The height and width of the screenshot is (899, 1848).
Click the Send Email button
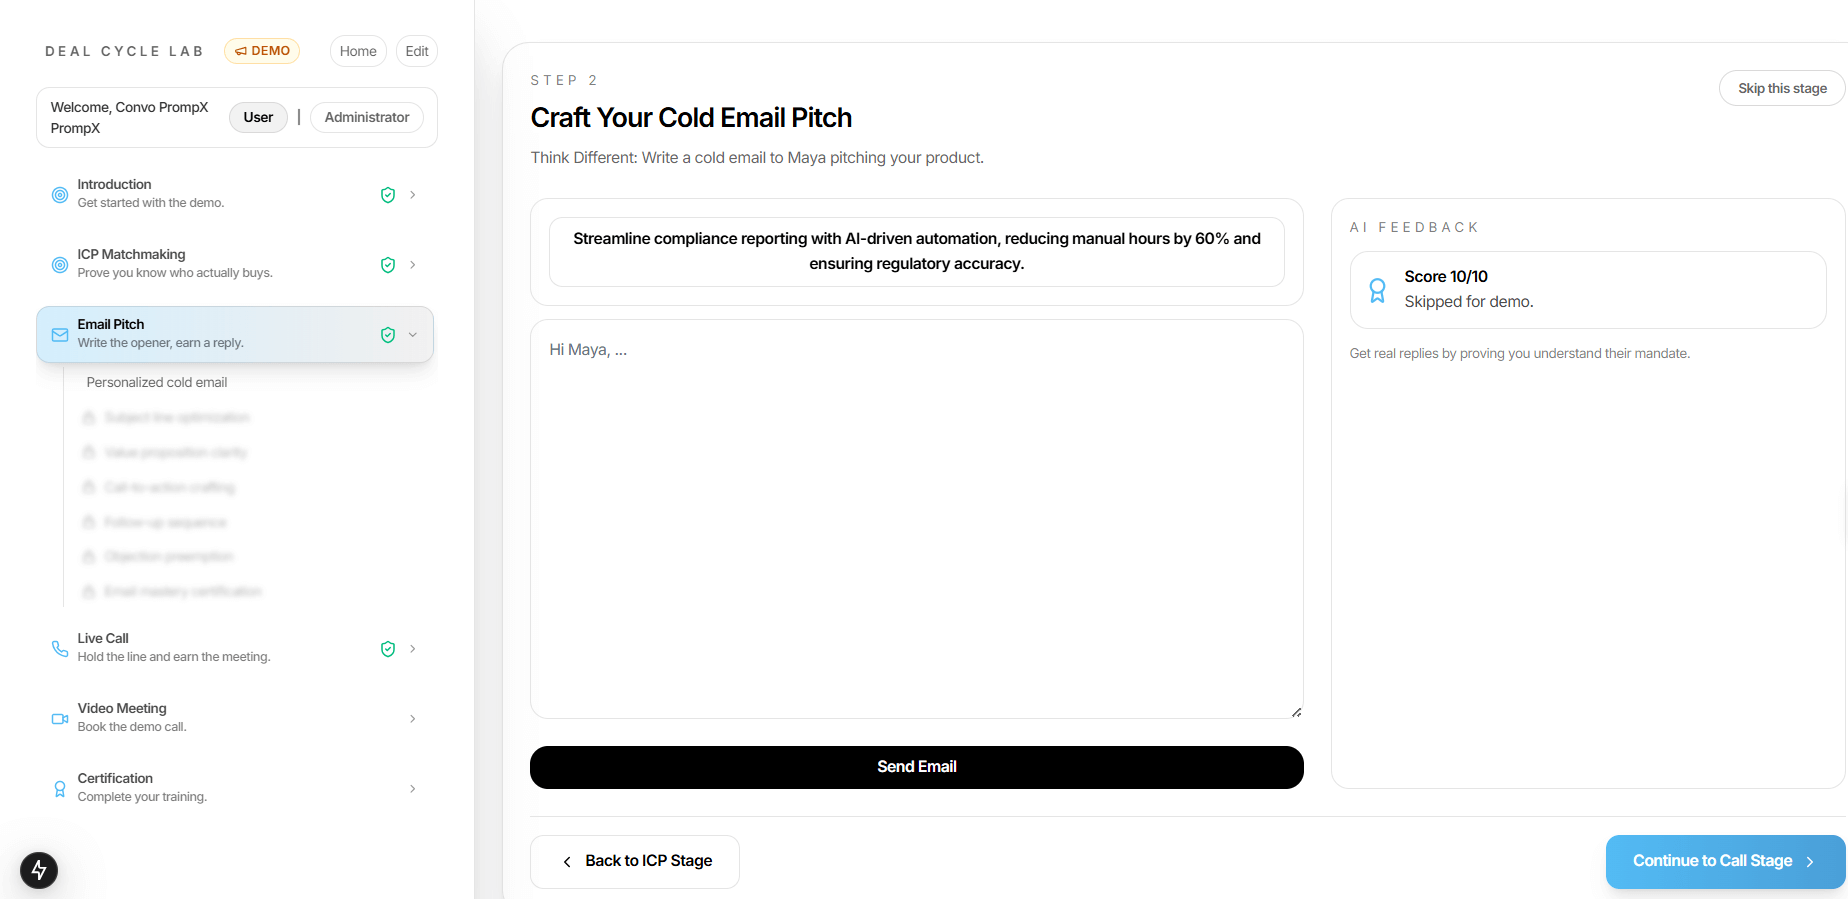tap(916, 766)
